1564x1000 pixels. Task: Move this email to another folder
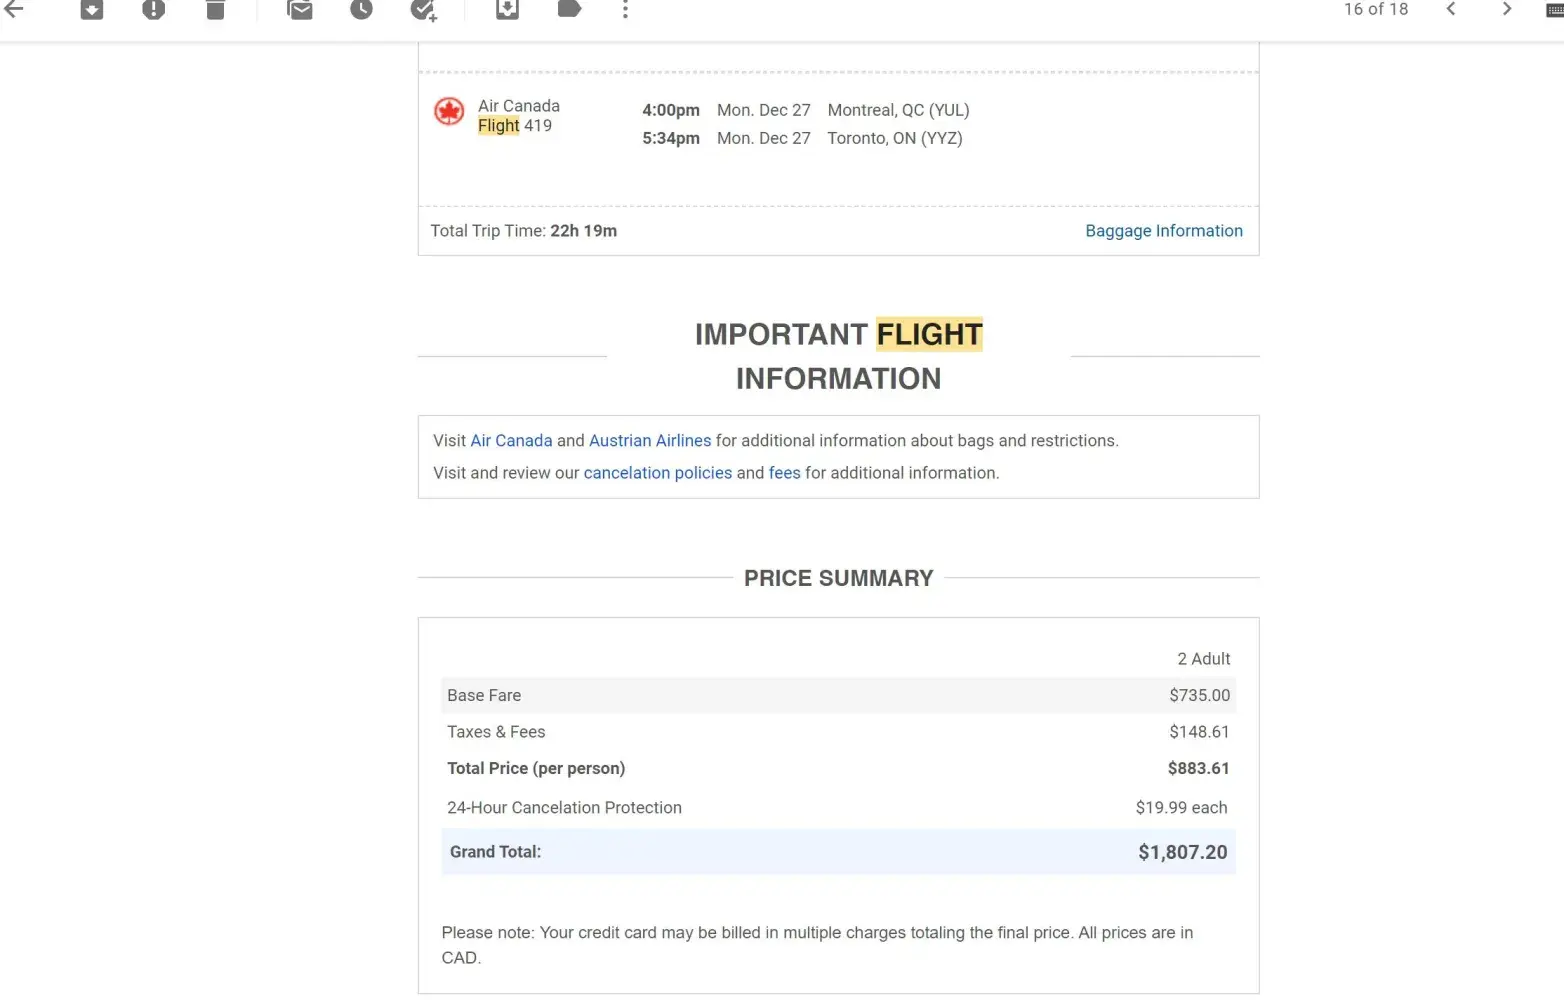(x=507, y=9)
